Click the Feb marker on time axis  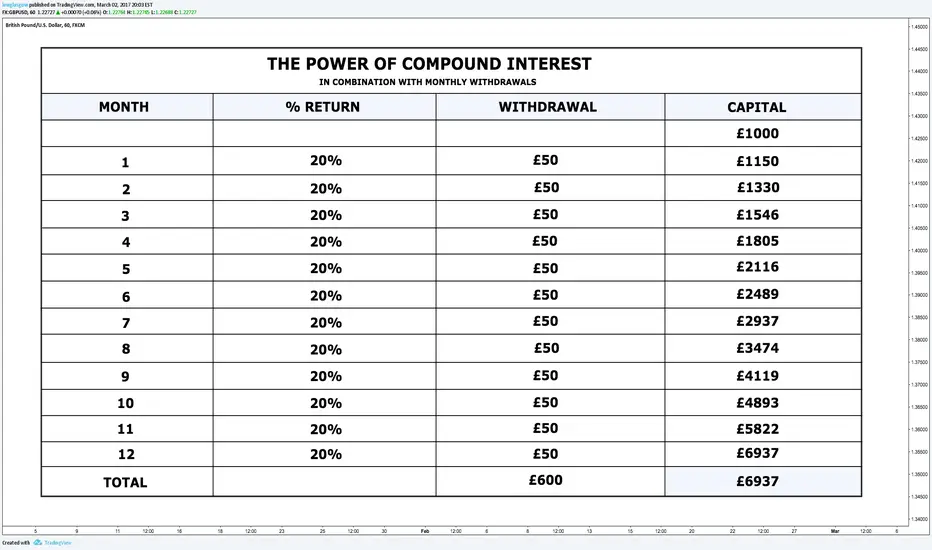pyautogui.click(x=425, y=531)
